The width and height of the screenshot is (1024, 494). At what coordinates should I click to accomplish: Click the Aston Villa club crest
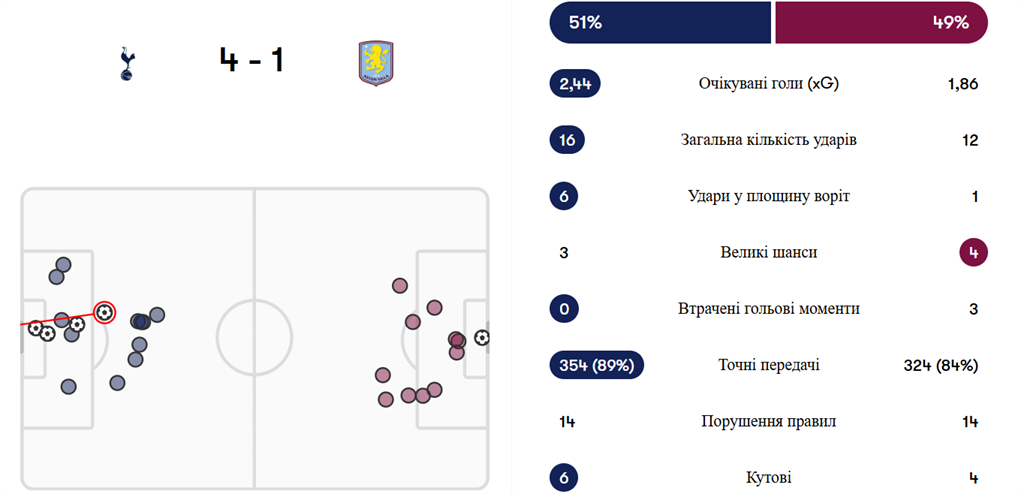(376, 62)
